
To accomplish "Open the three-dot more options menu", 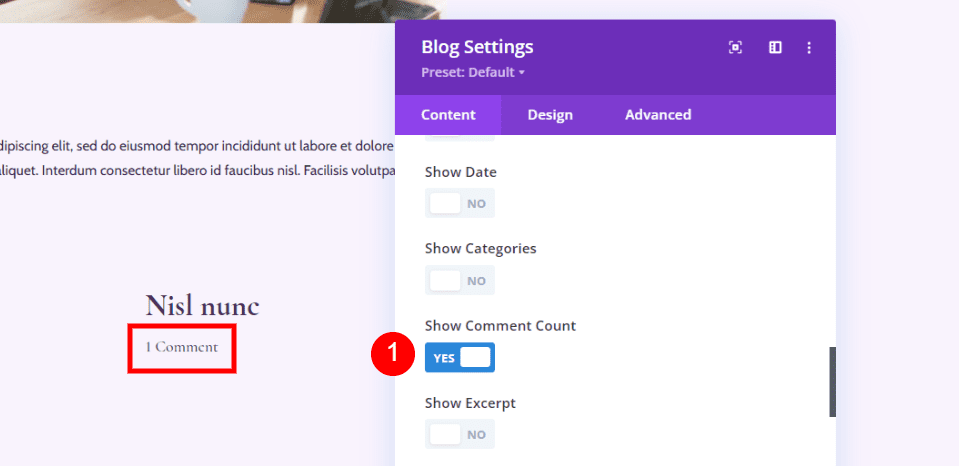I will tap(809, 47).
